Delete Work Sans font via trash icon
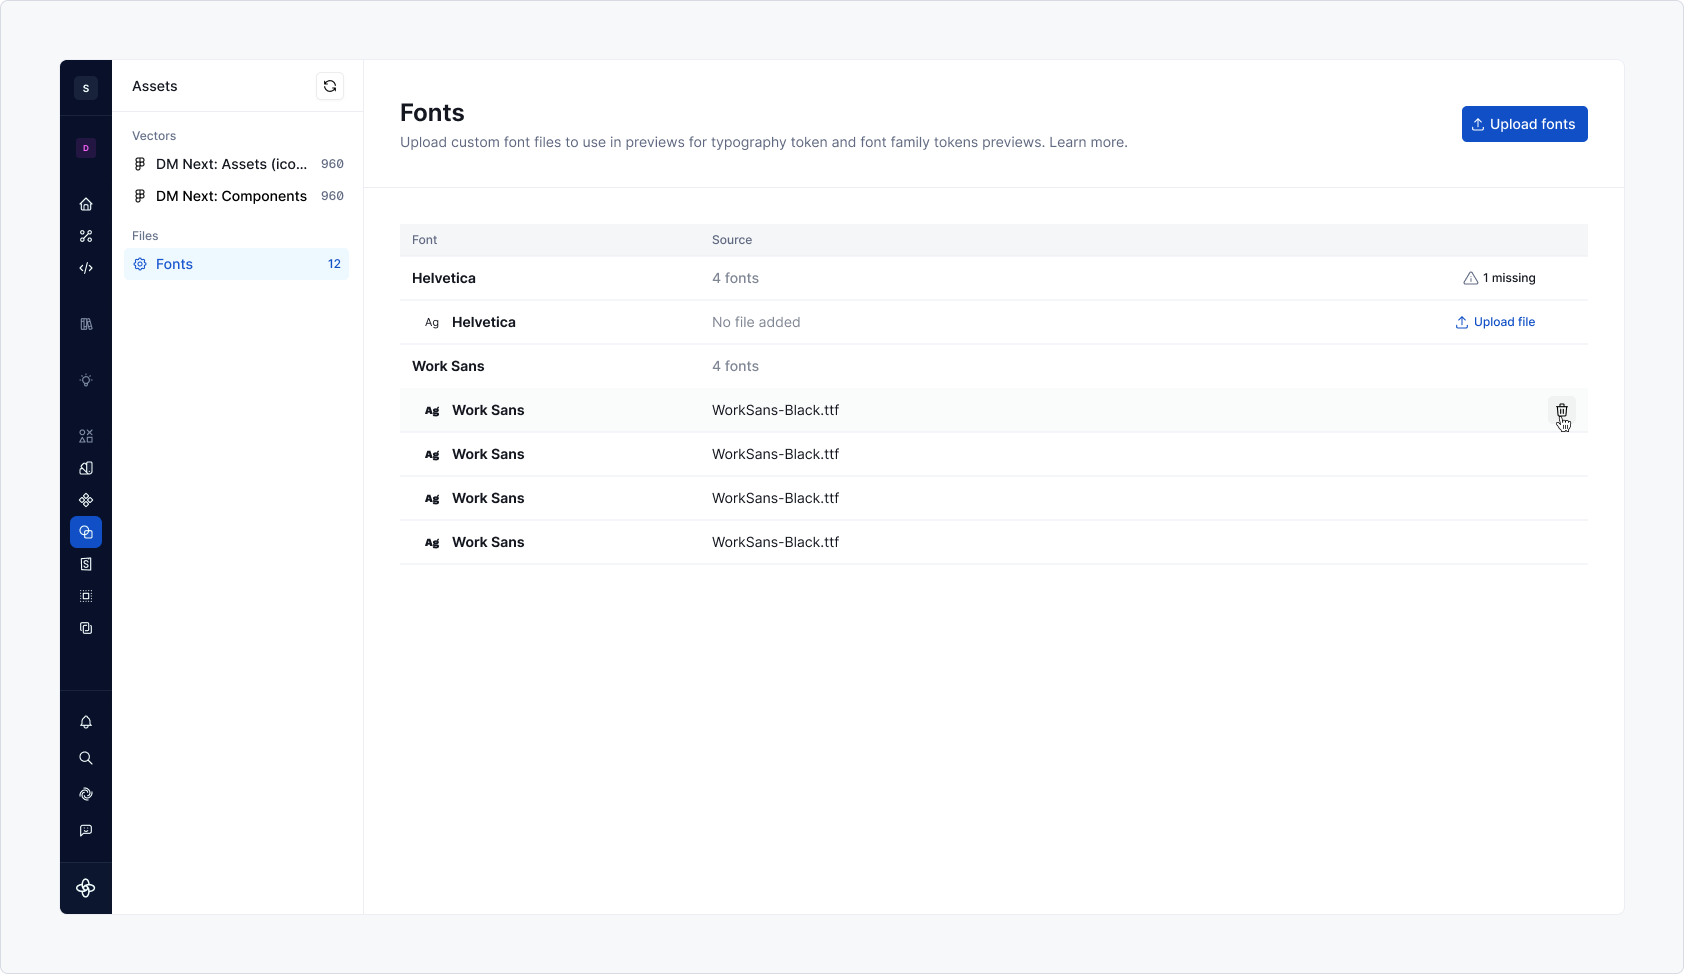1684x974 pixels. tap(1562, 410)
